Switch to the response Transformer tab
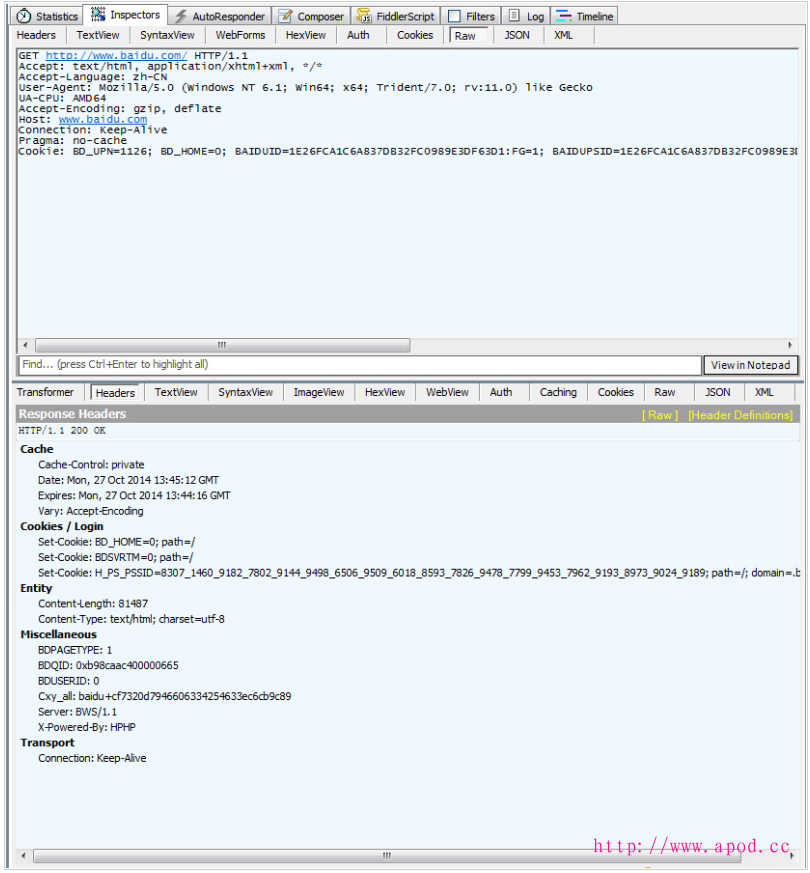 [45, 393]
